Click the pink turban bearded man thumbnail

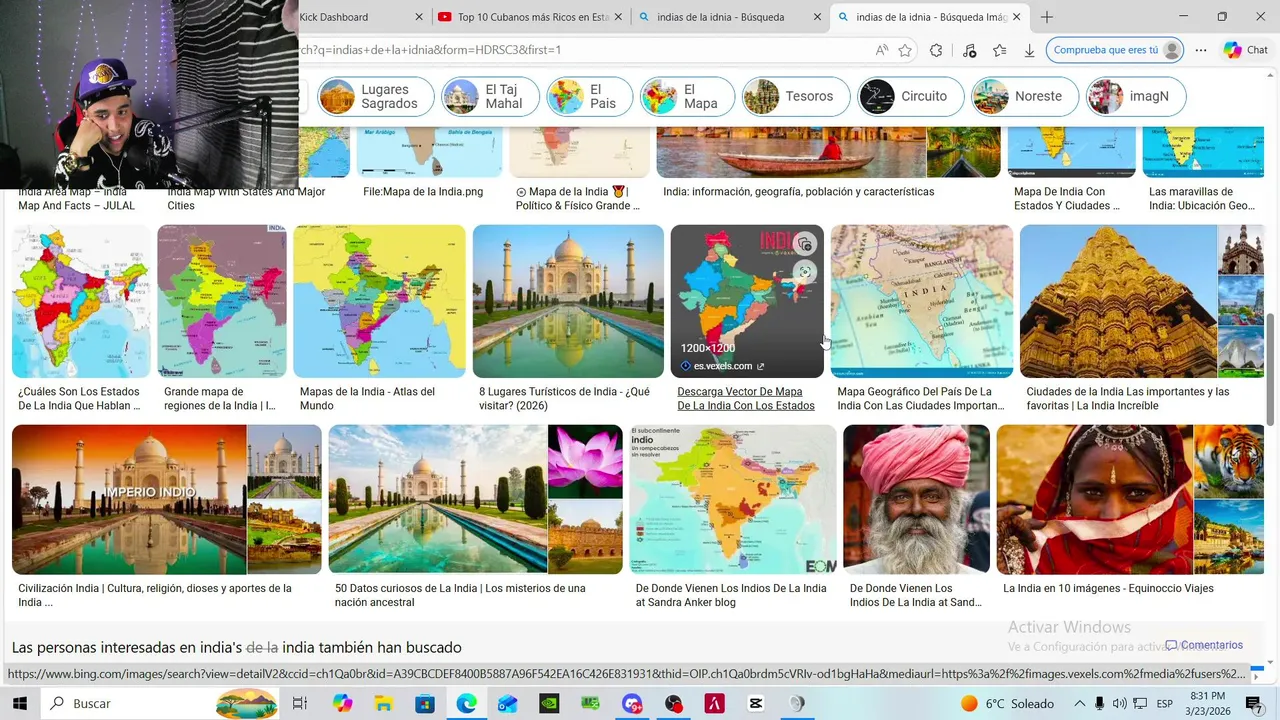click(x=916, y=499)
